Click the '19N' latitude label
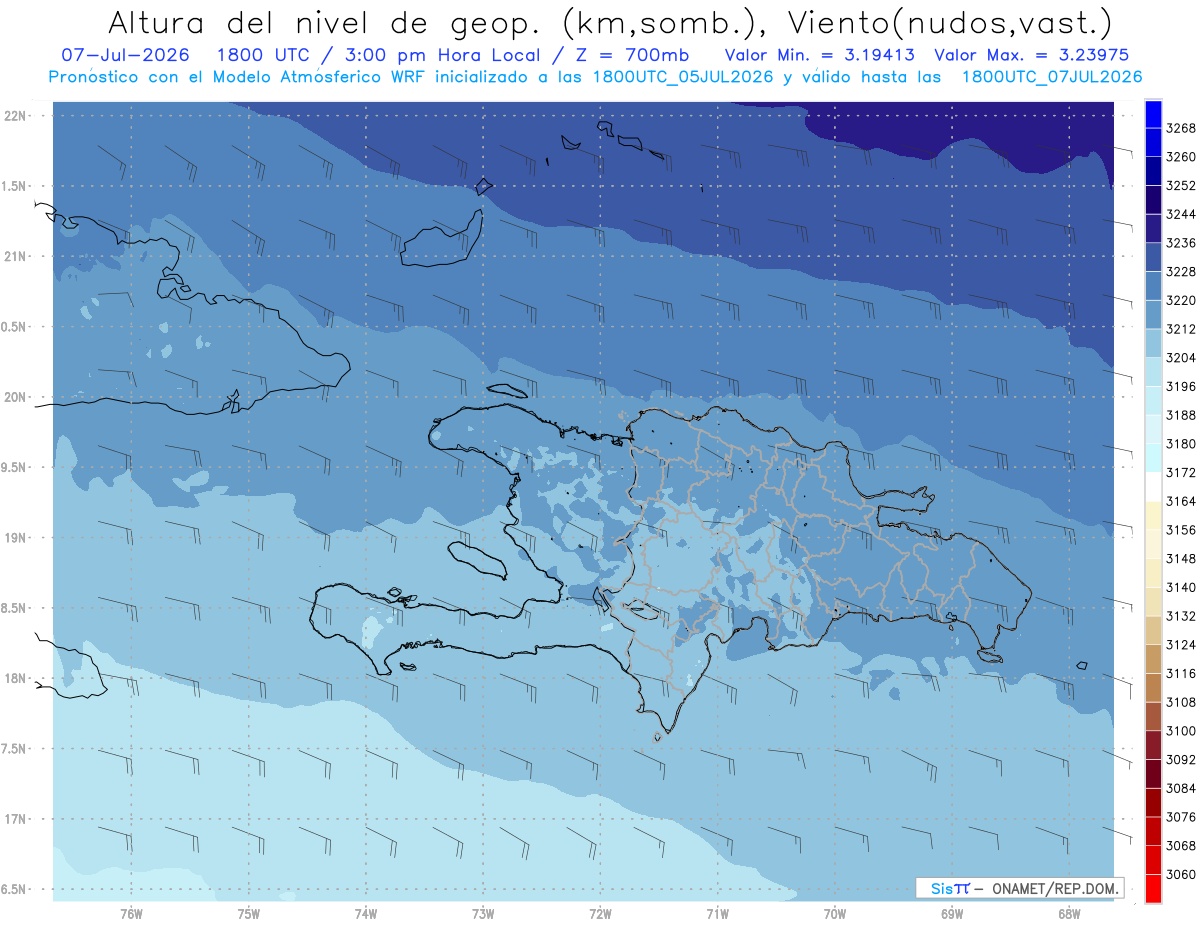 tap(16, 538)
